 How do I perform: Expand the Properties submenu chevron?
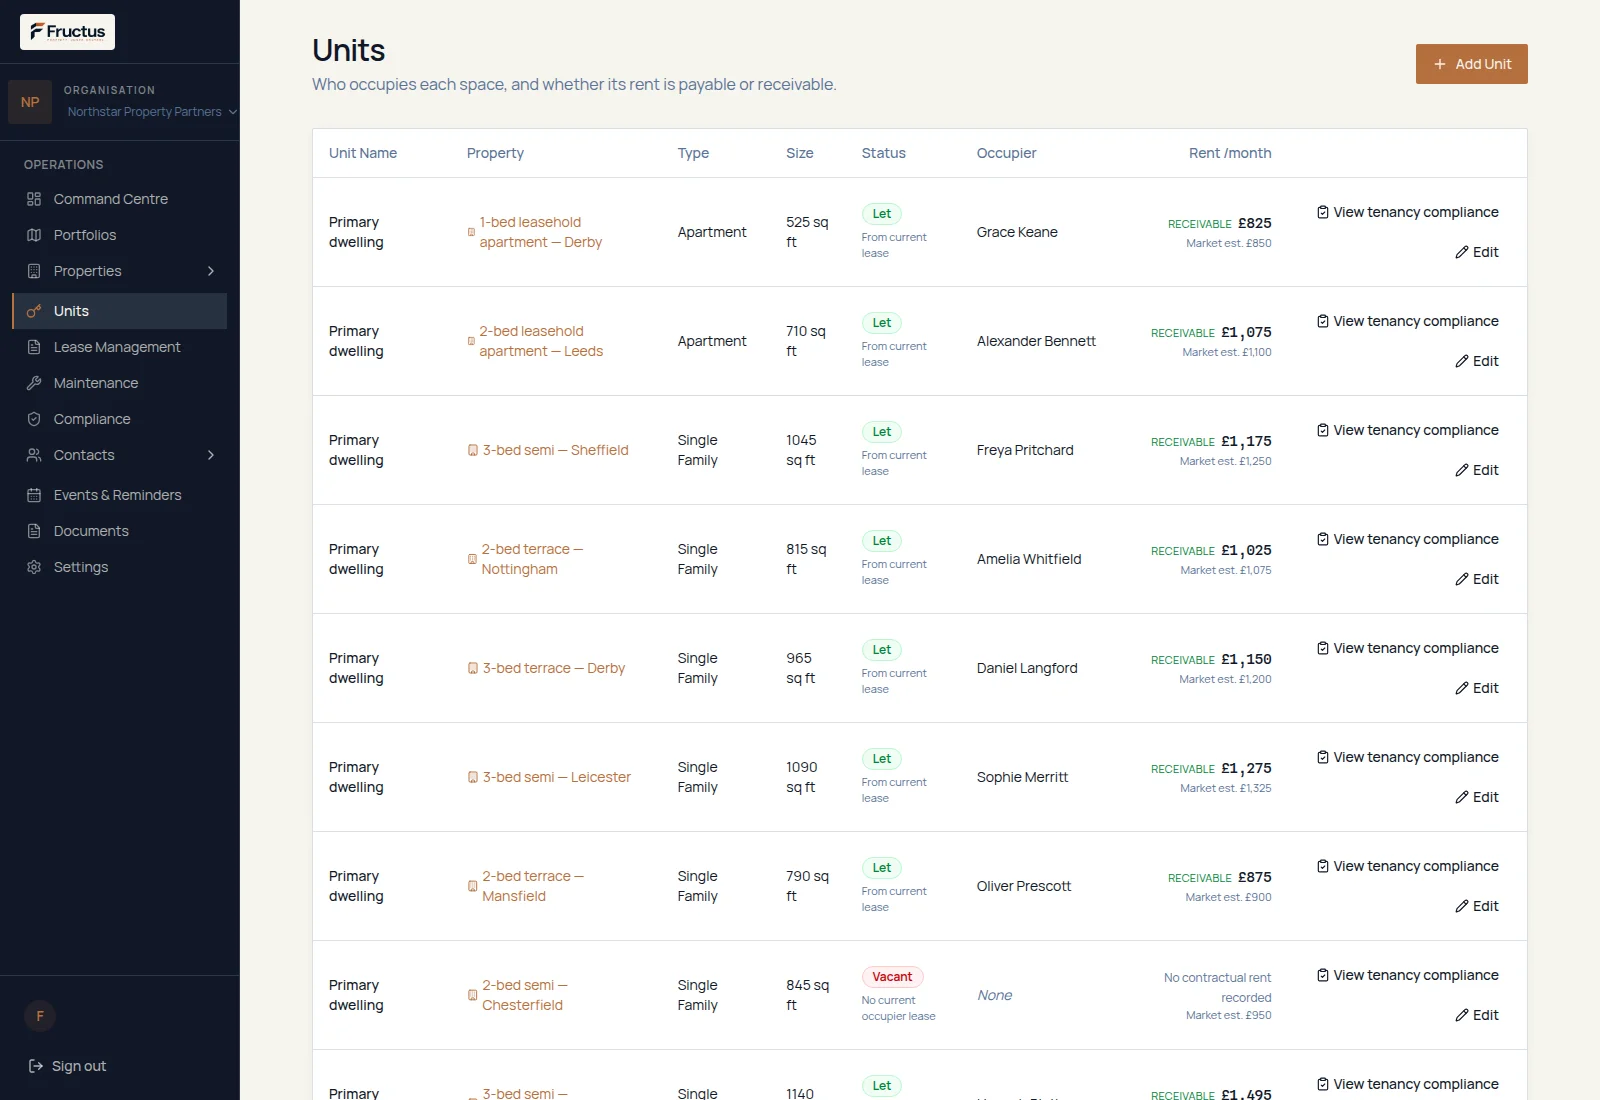click(x=211, y=271)
